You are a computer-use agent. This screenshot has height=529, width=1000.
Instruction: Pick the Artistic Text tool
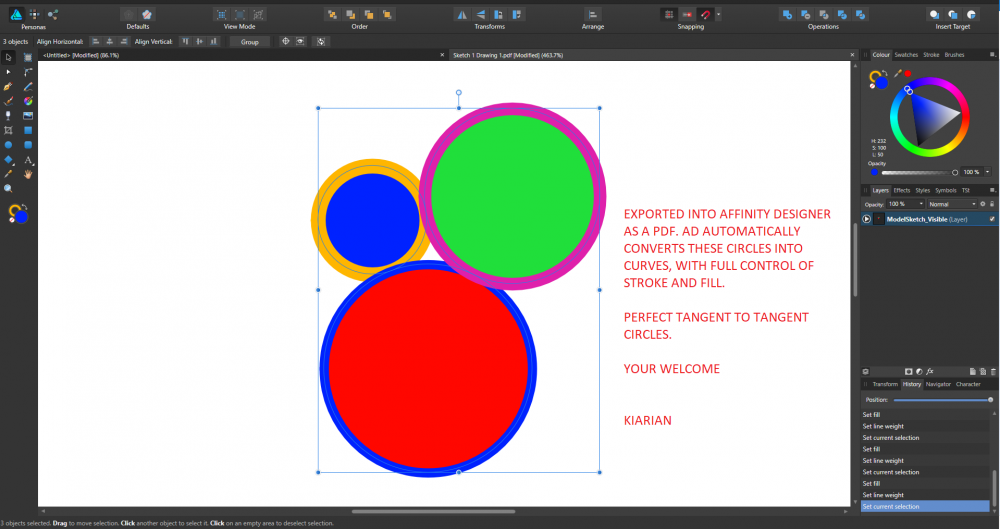[x=28, y=159]
